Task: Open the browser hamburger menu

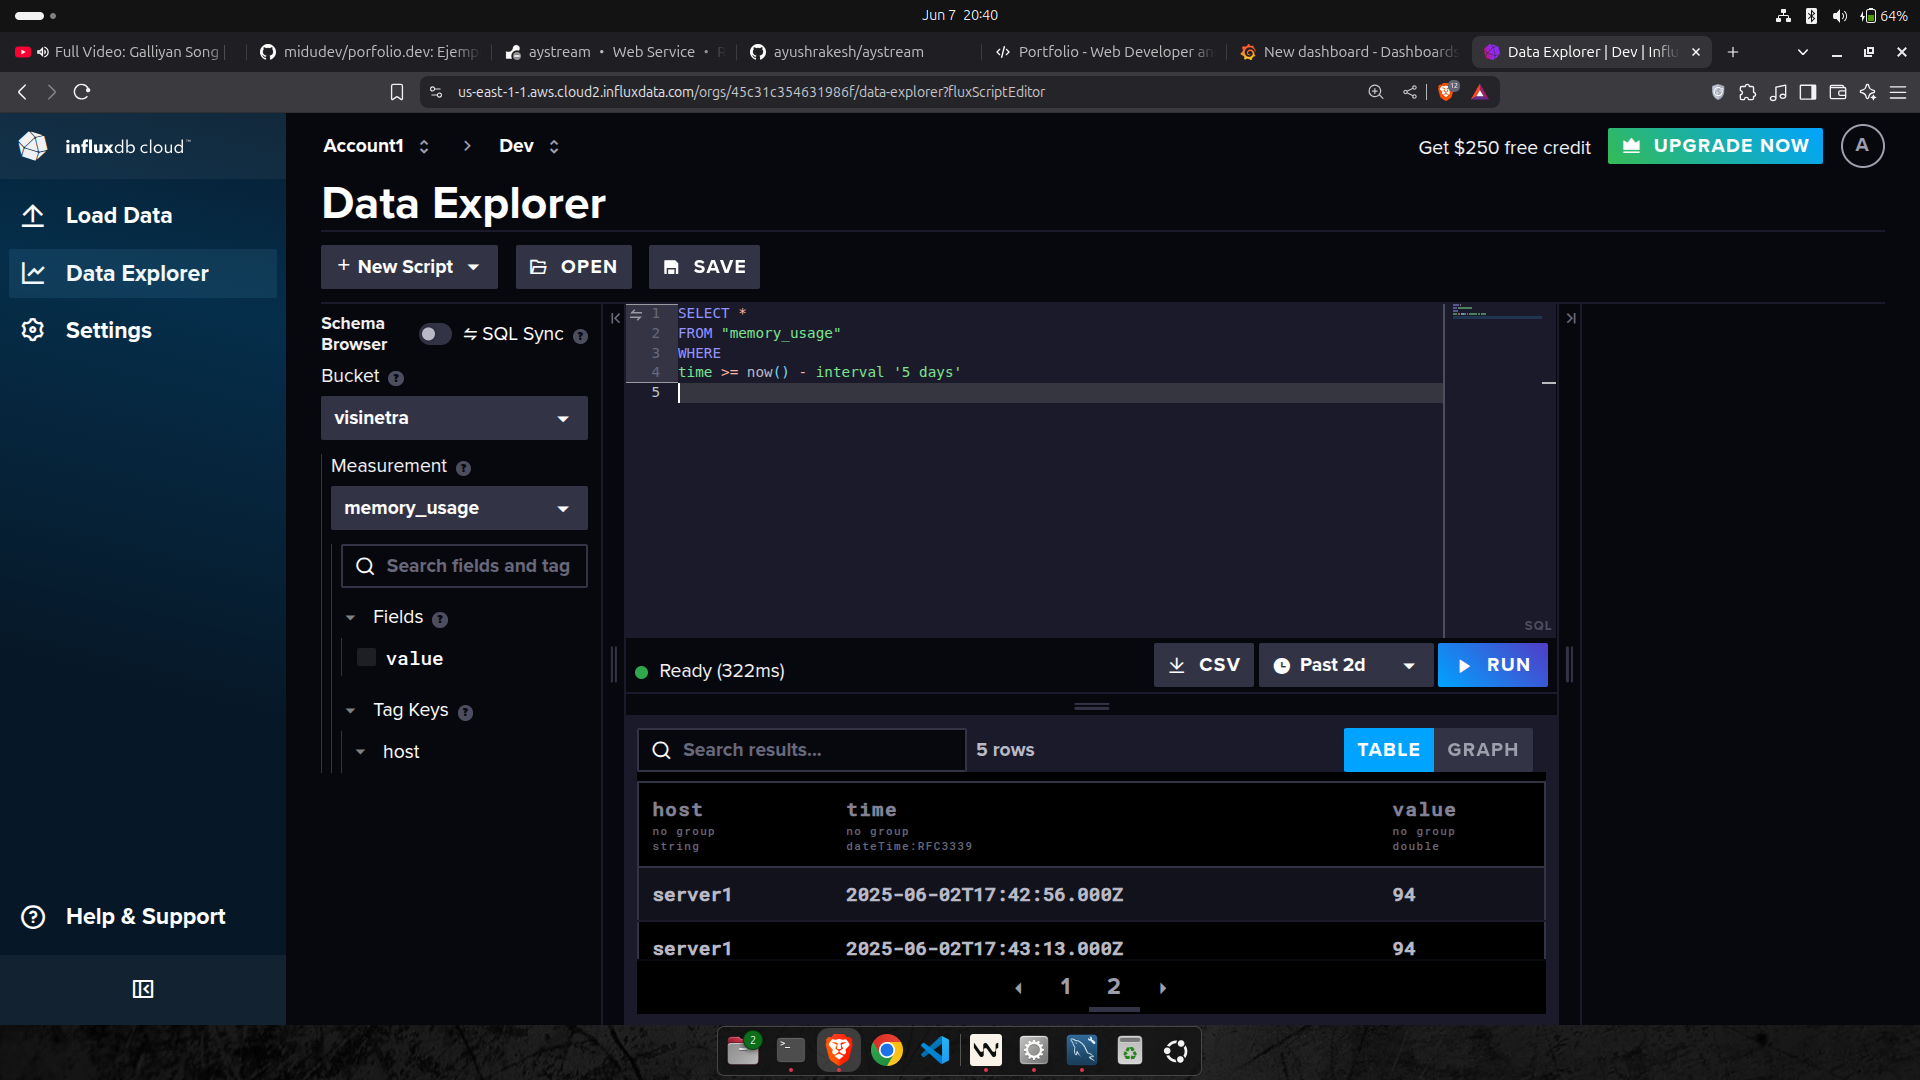Action: 1898,92
